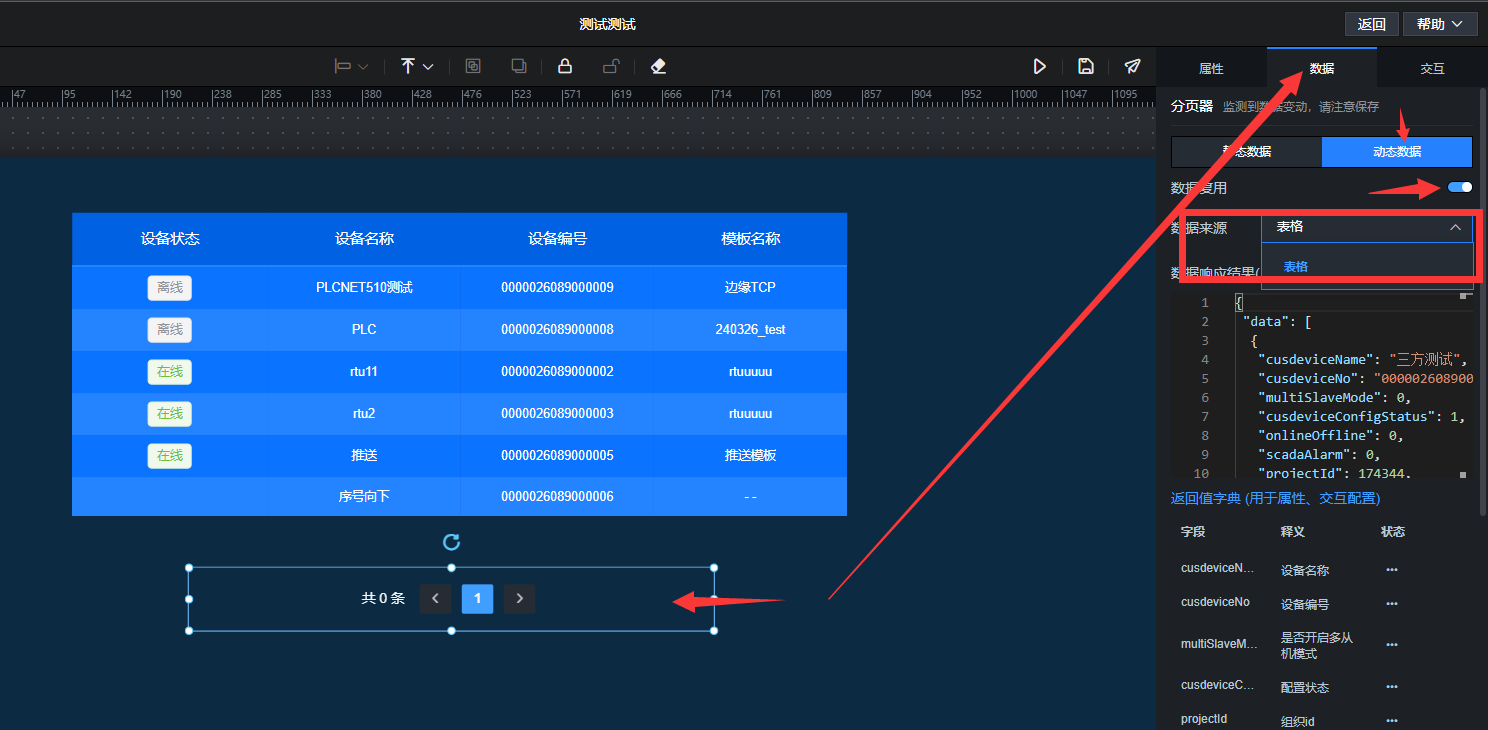
Task: Click the closed lock icon
Action: pyautogui.click(x=564, y=66)
